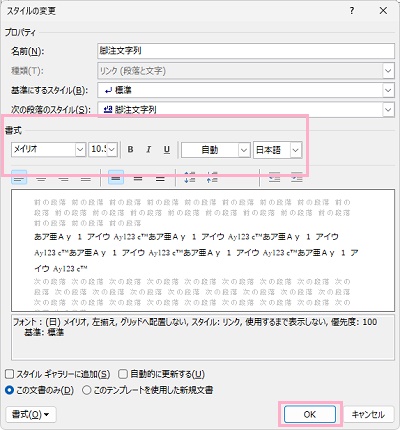Open the 自動 font color dropdown
400x430 pixels.
click(x=244, y=150)
